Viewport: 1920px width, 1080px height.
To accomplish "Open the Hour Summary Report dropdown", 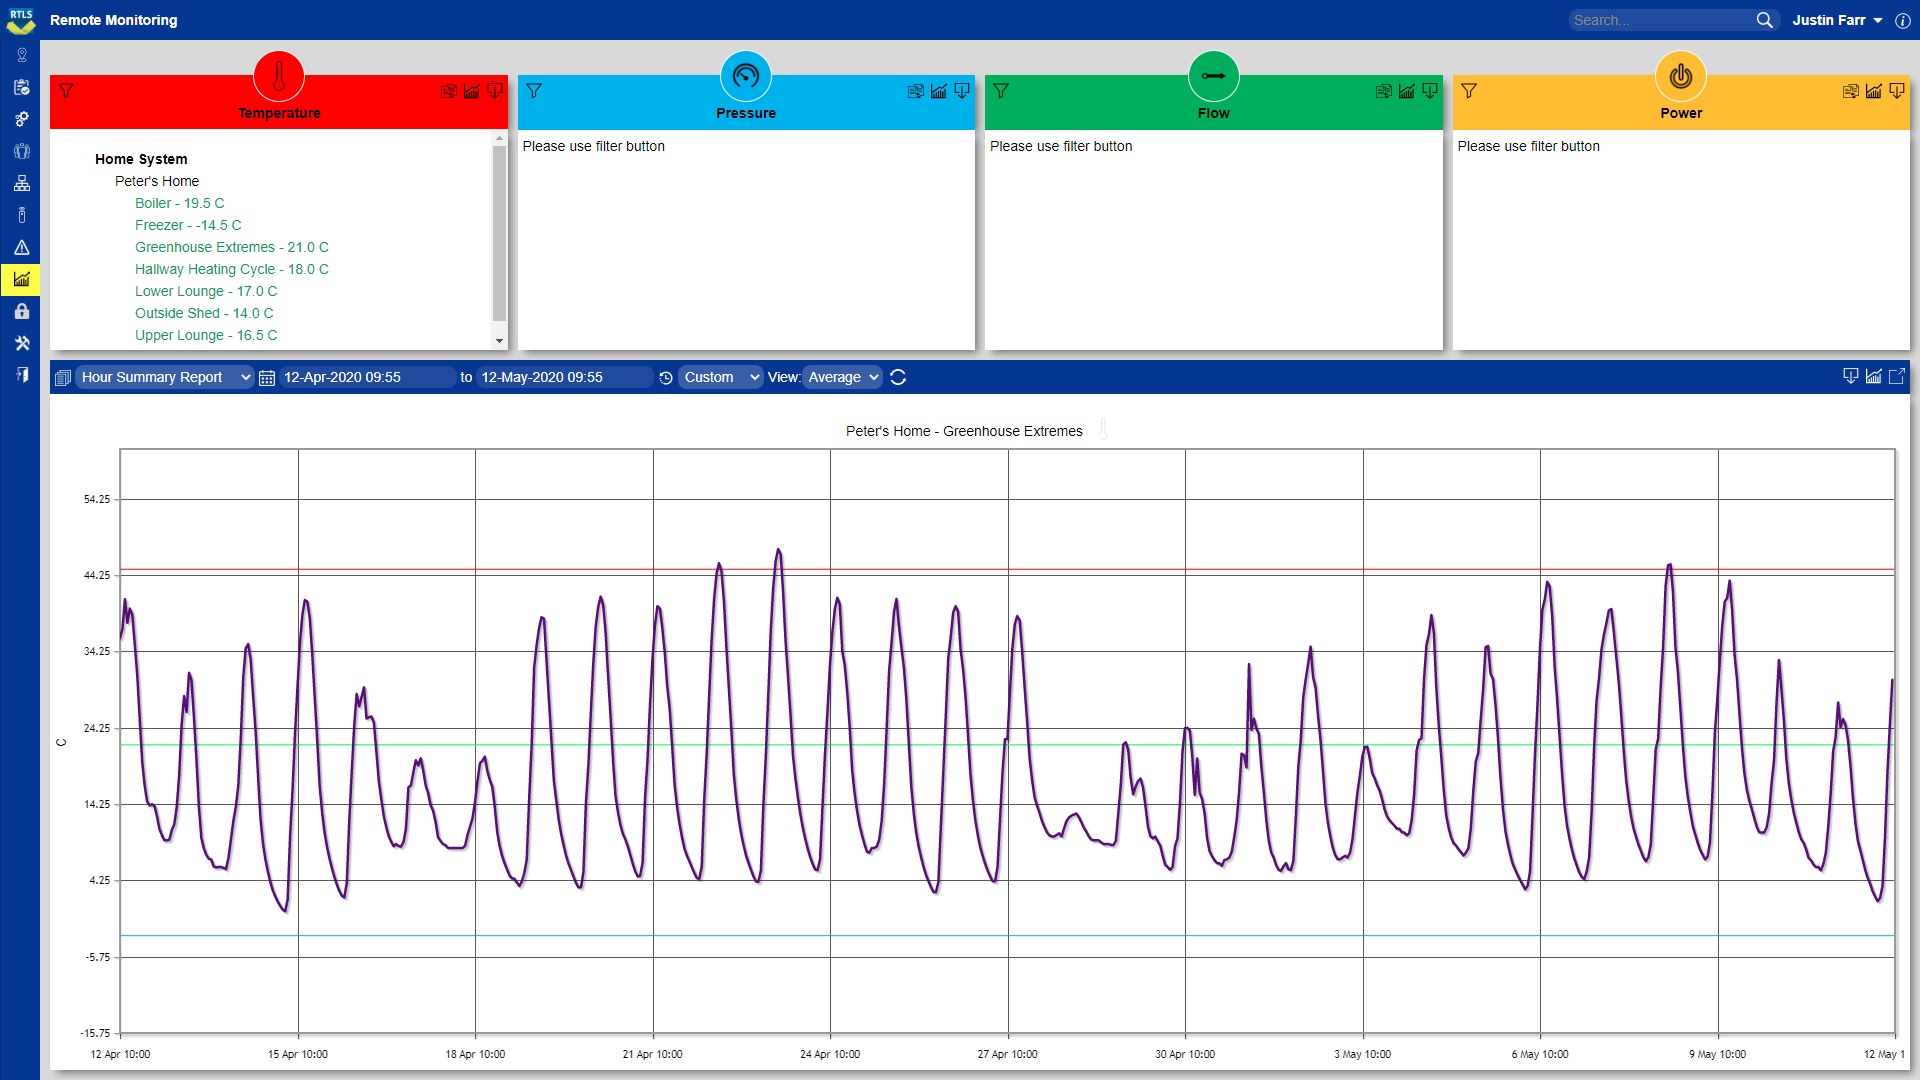I will pyautogui.click(x=165, y=377).
